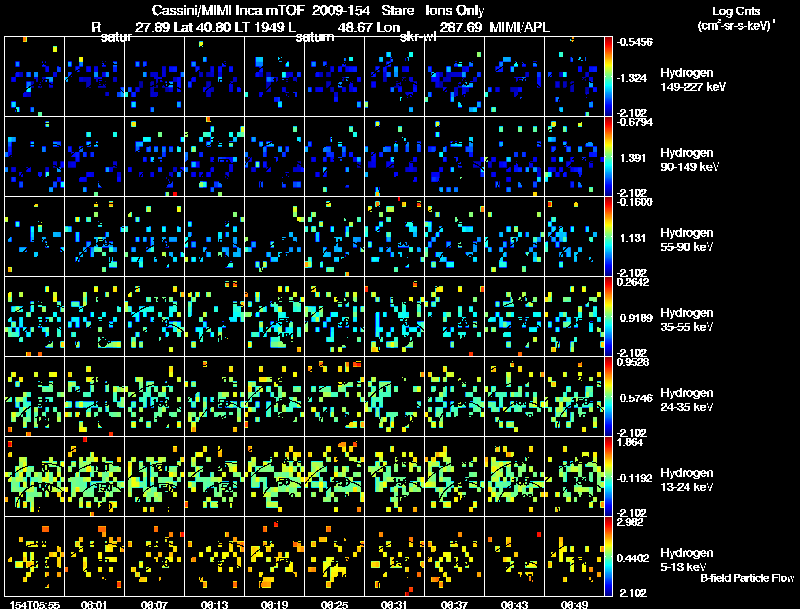The image size is (800, 609).
Task: Select the units label '(cm²-sr-s-keV)'
Action: click(x=735, y=25)
